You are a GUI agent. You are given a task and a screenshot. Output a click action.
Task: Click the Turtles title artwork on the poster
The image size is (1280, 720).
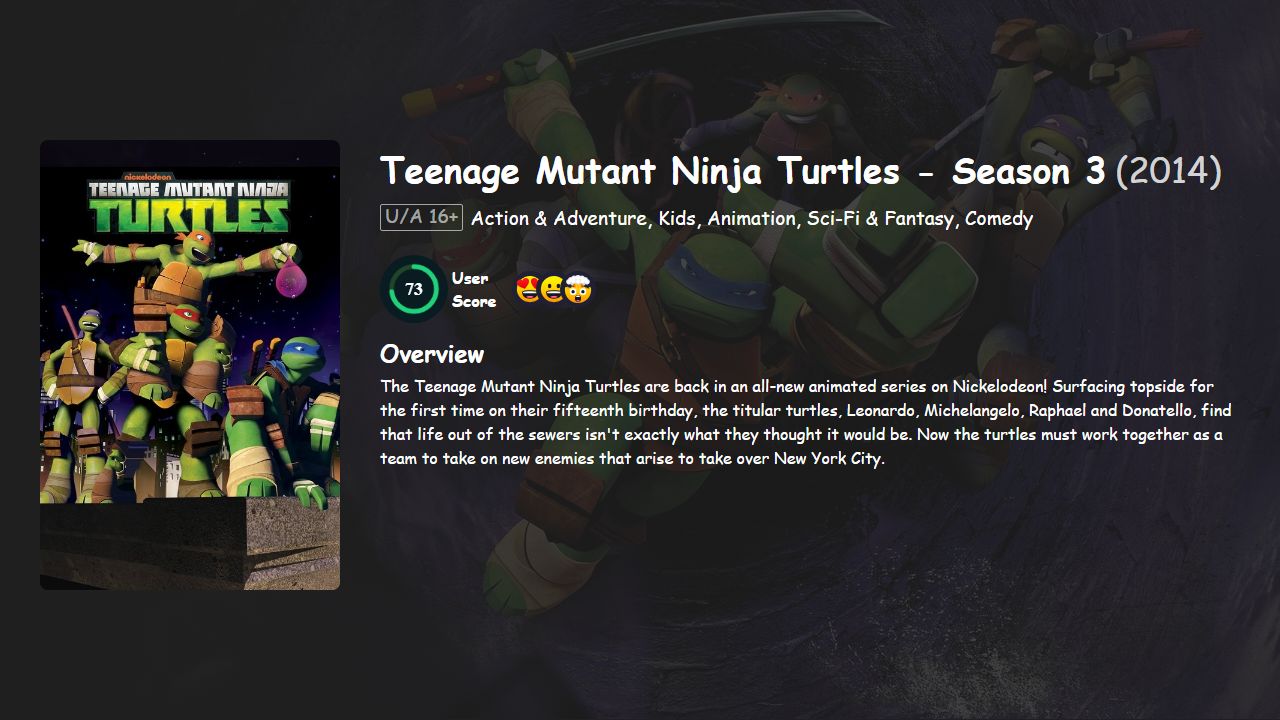click(x=188, y=214)
